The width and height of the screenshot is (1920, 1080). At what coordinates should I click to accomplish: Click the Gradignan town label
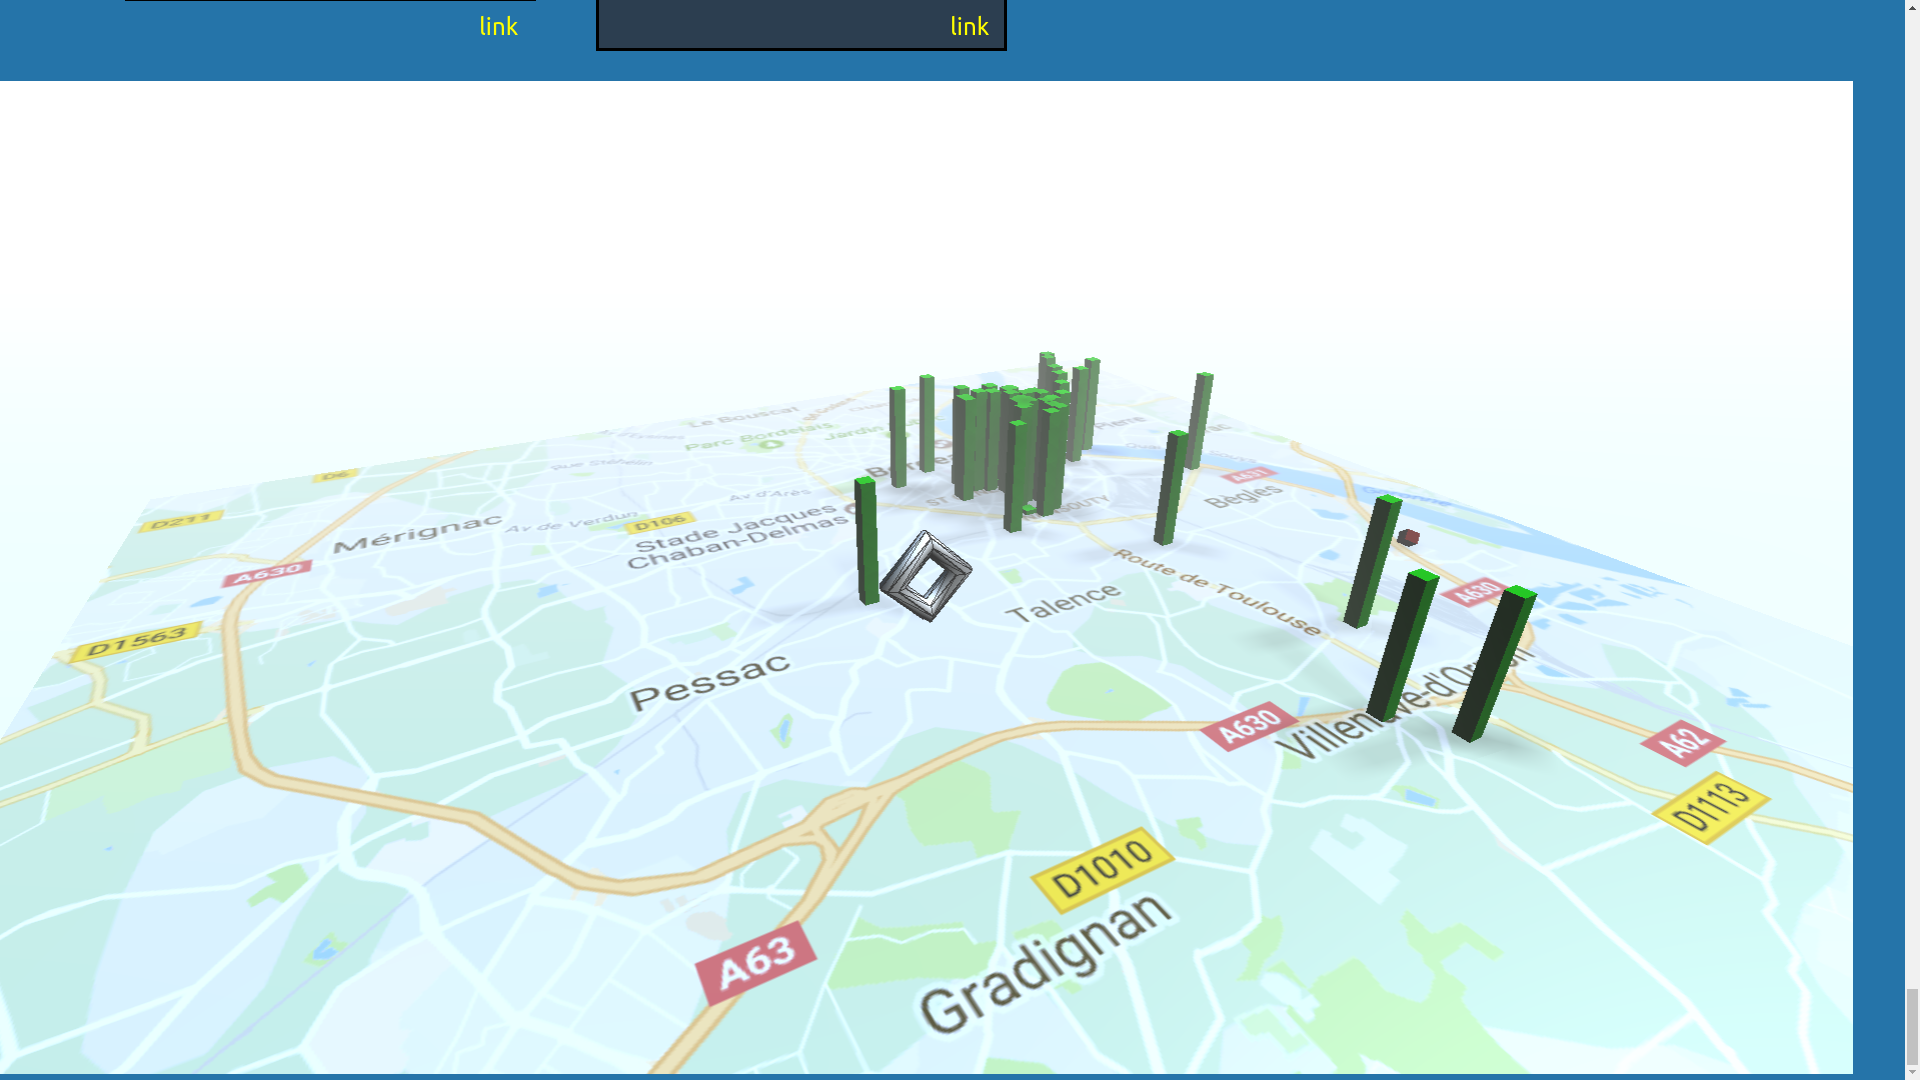tap(1045, 962)
